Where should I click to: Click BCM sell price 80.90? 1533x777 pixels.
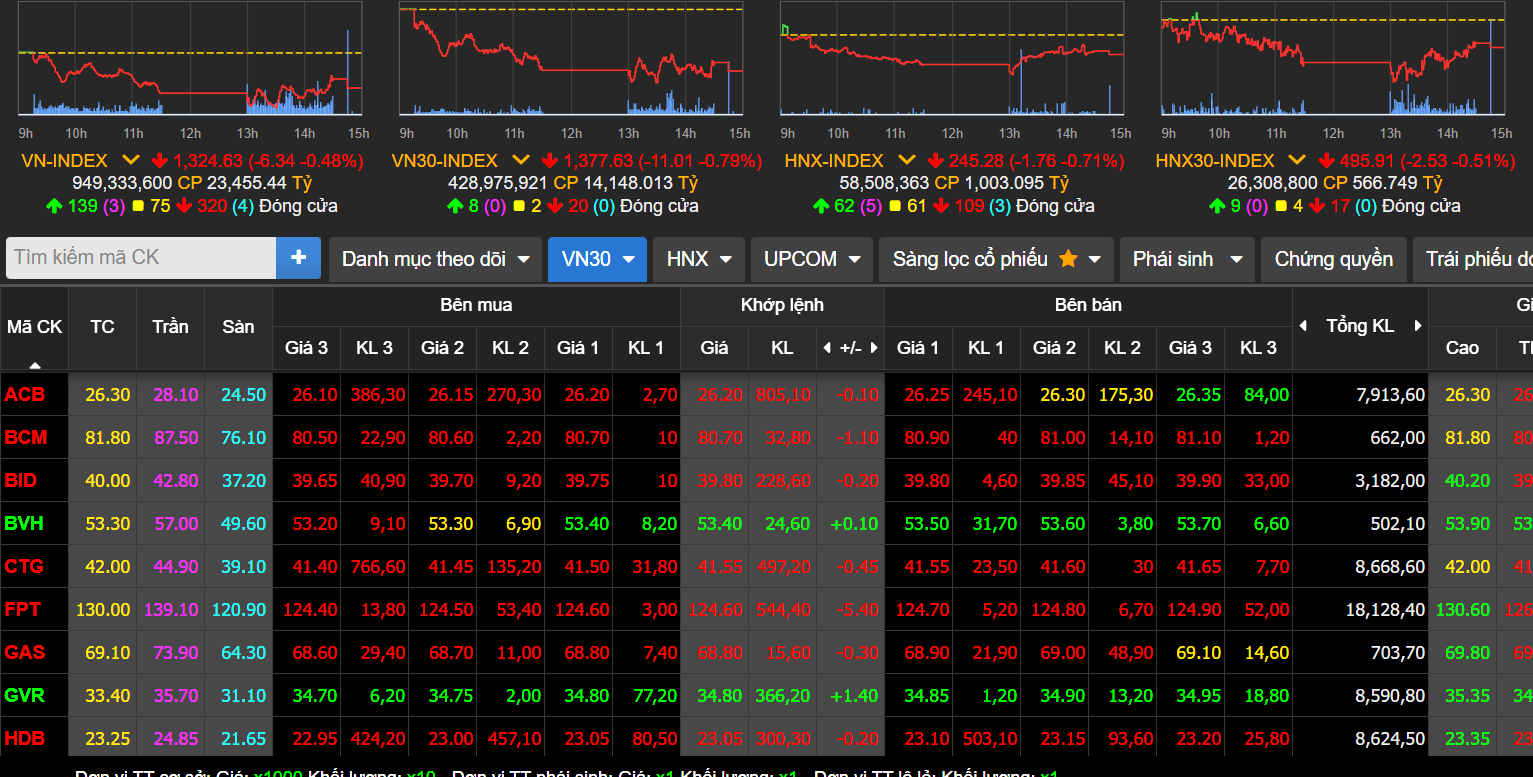pyautogui.click(x=927, y=438)
